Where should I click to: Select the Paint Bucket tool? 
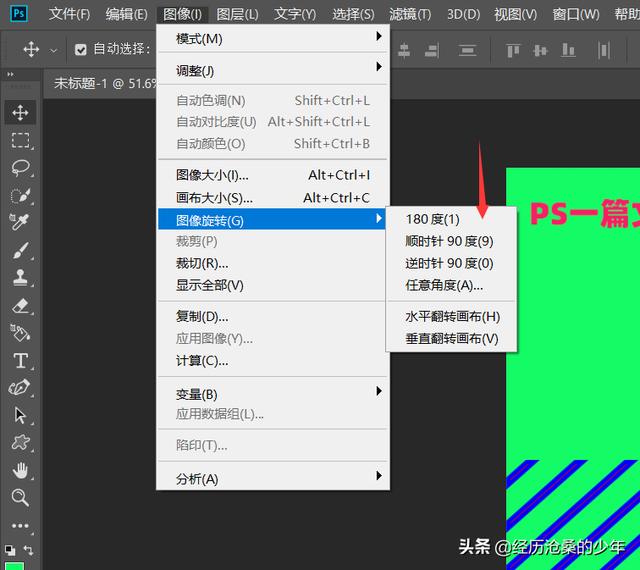[x=19, y=333]
